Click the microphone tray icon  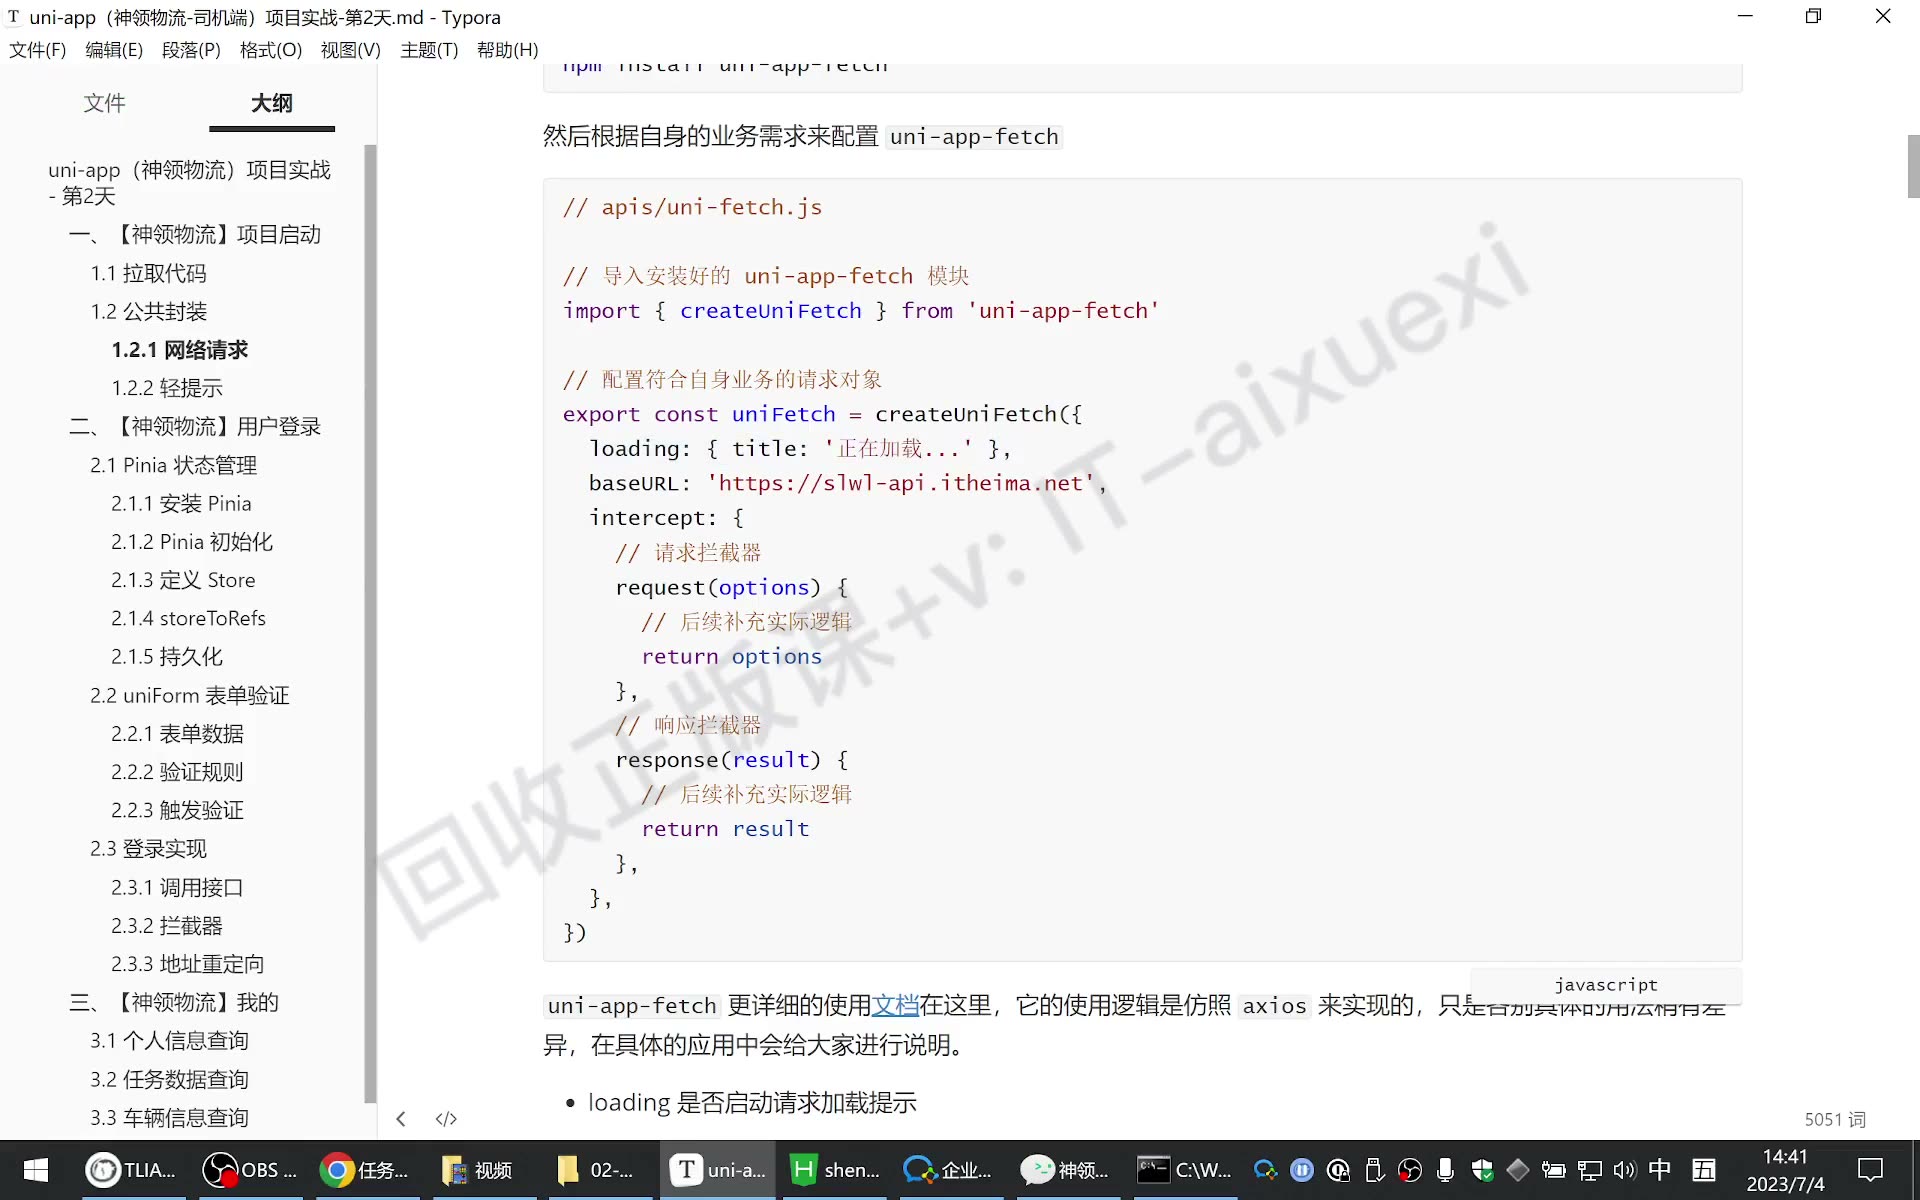coord(1445,1170)
